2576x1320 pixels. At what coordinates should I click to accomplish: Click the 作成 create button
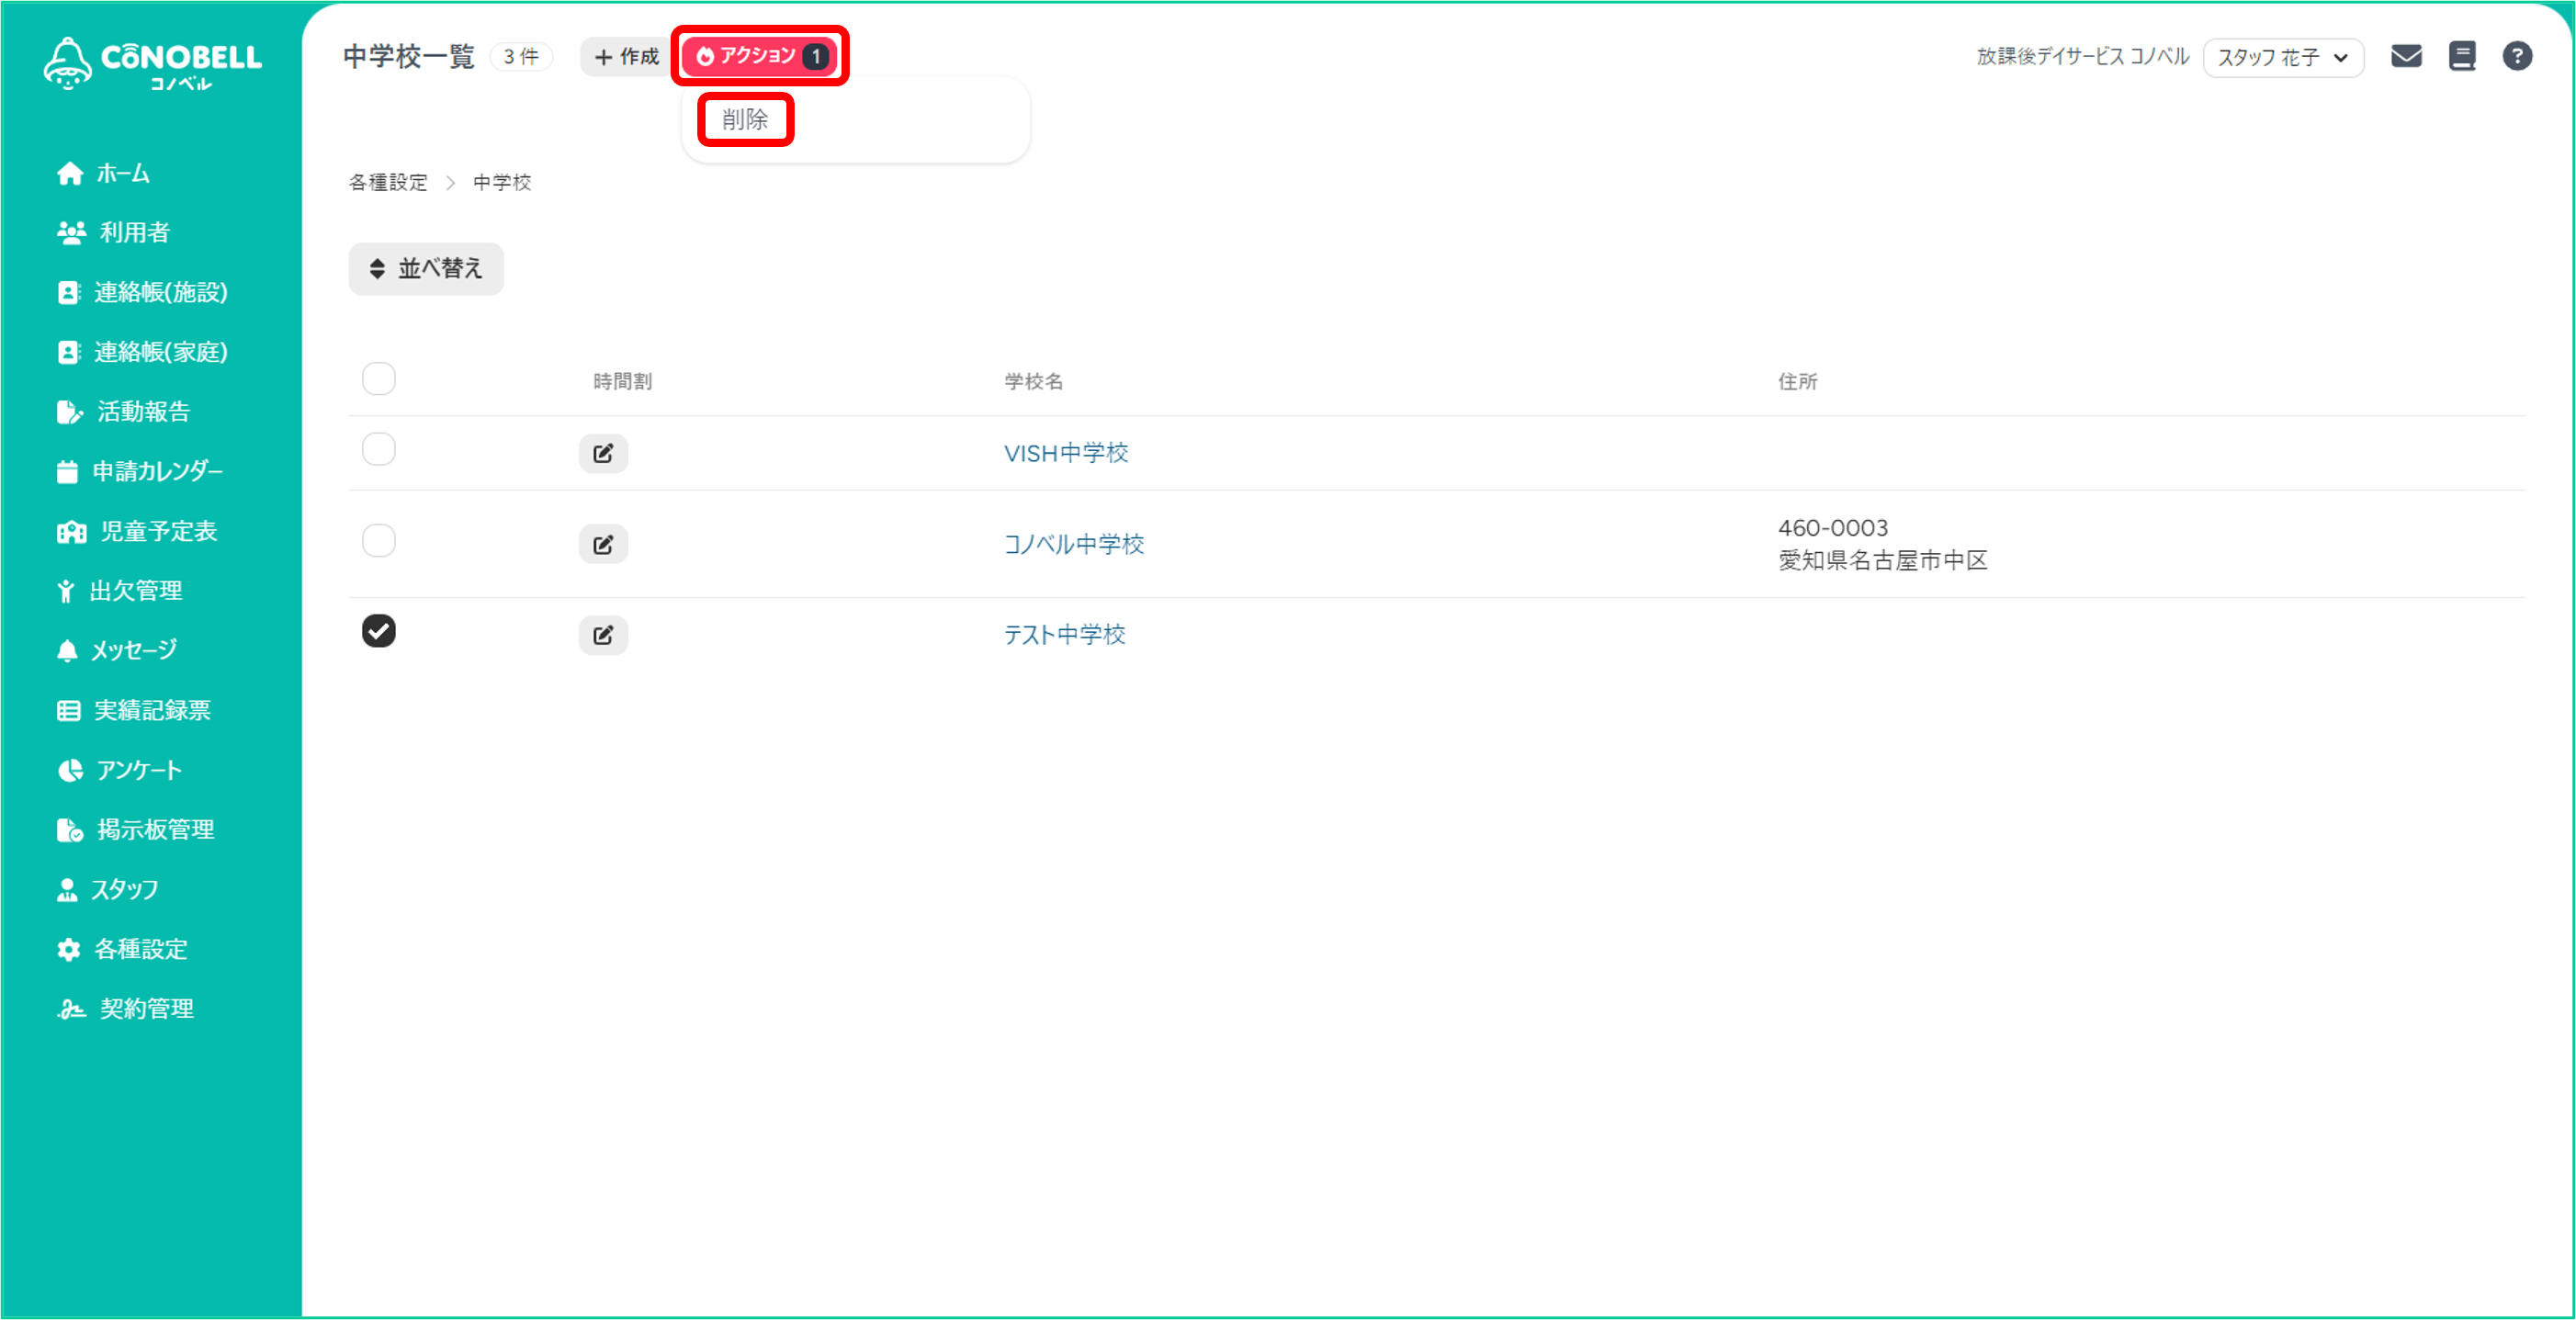[627, 57]
